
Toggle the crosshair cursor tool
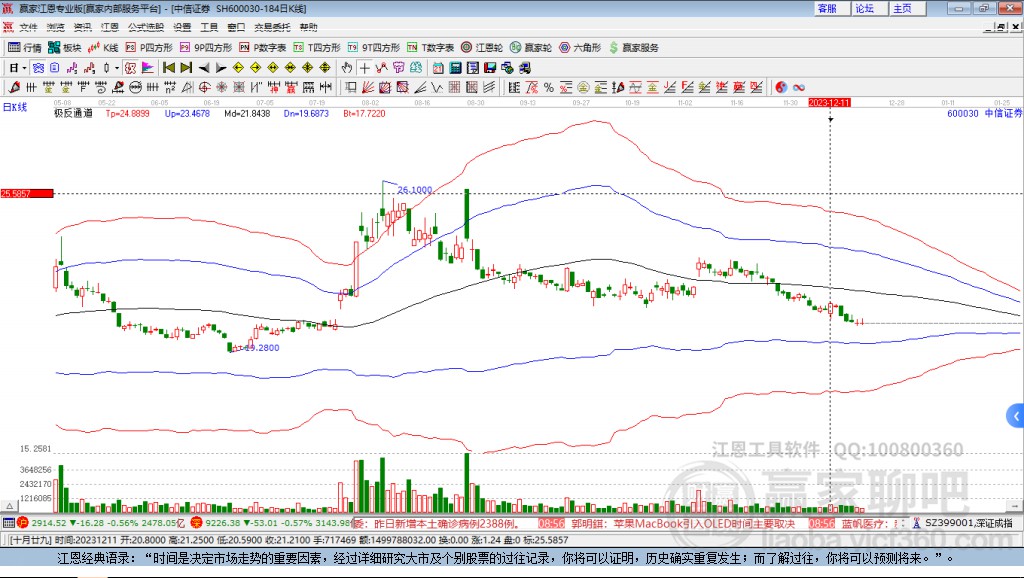tap(364, 68)
